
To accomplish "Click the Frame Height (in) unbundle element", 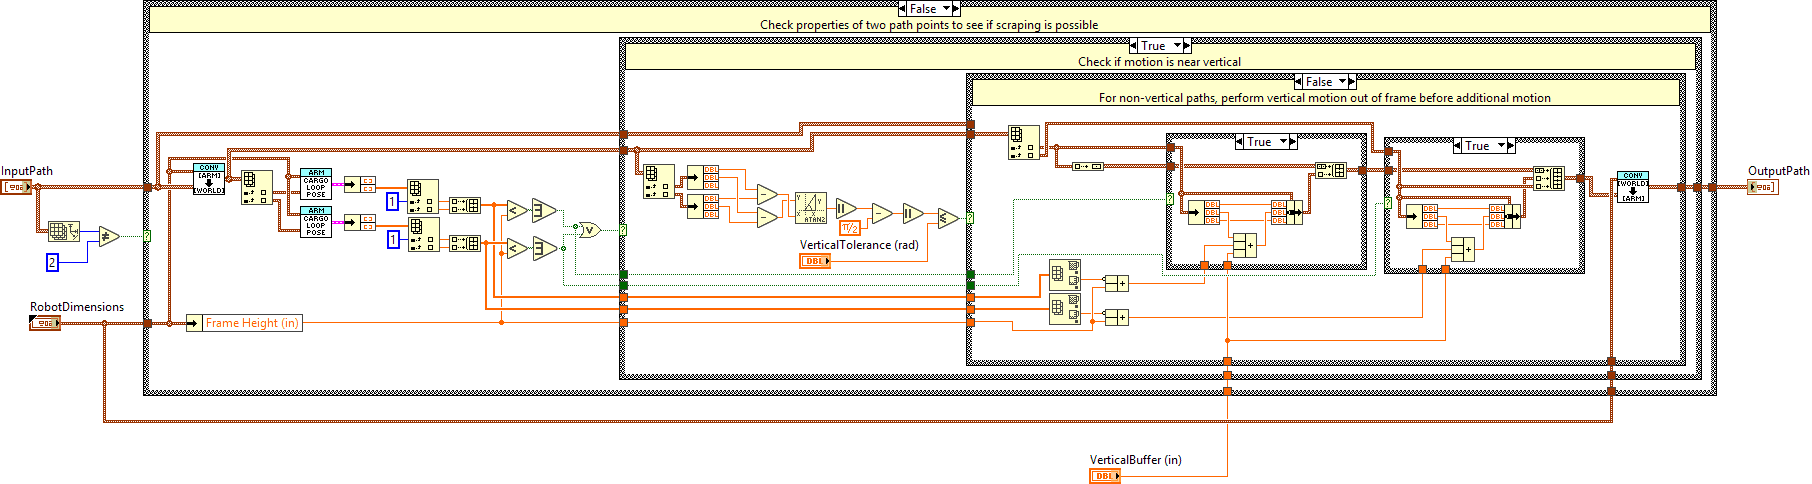I will (x=251, y=323).
